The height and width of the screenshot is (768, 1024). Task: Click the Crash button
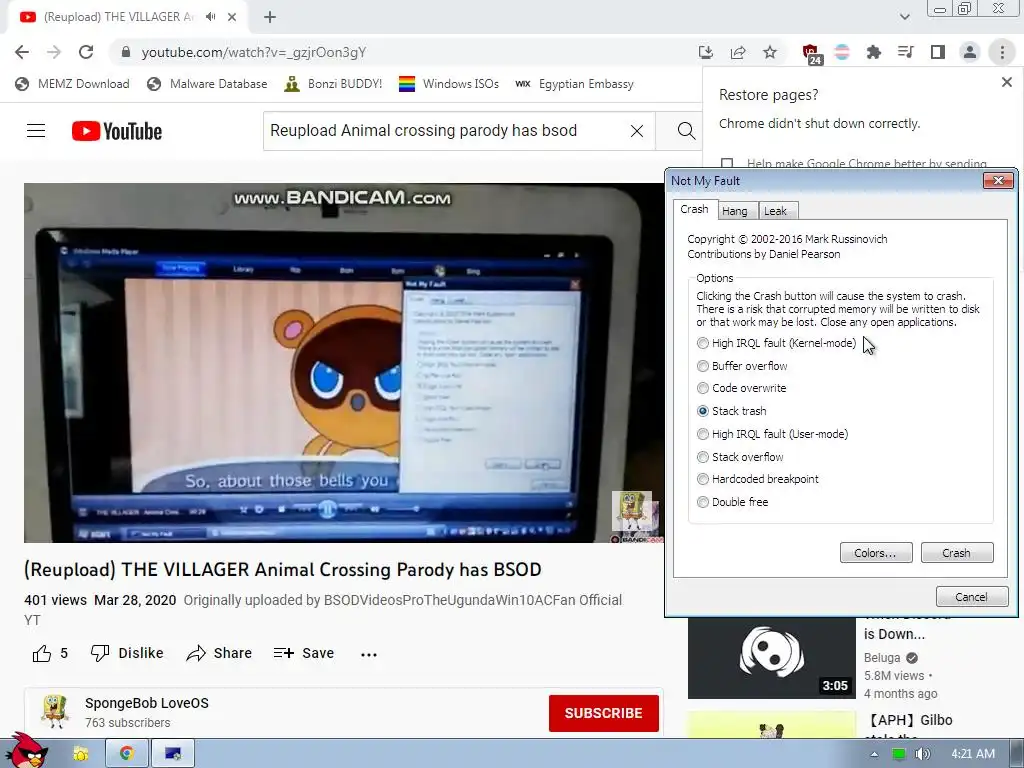(957, 552)
